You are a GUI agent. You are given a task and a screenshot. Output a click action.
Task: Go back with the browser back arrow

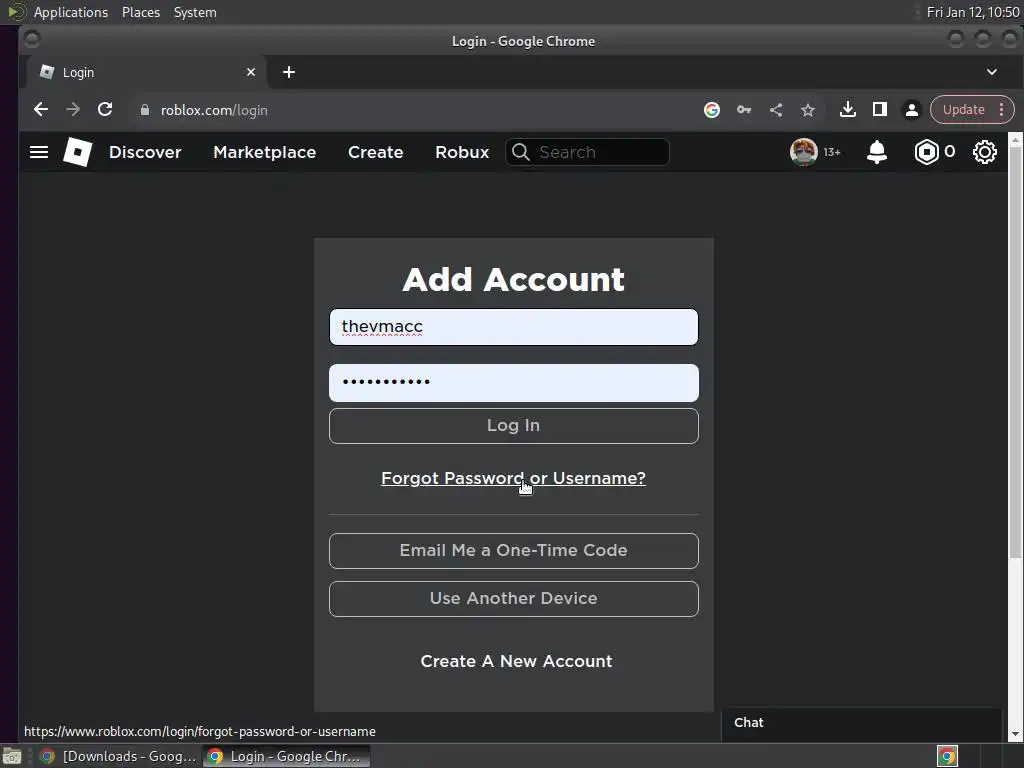point(40,110)
